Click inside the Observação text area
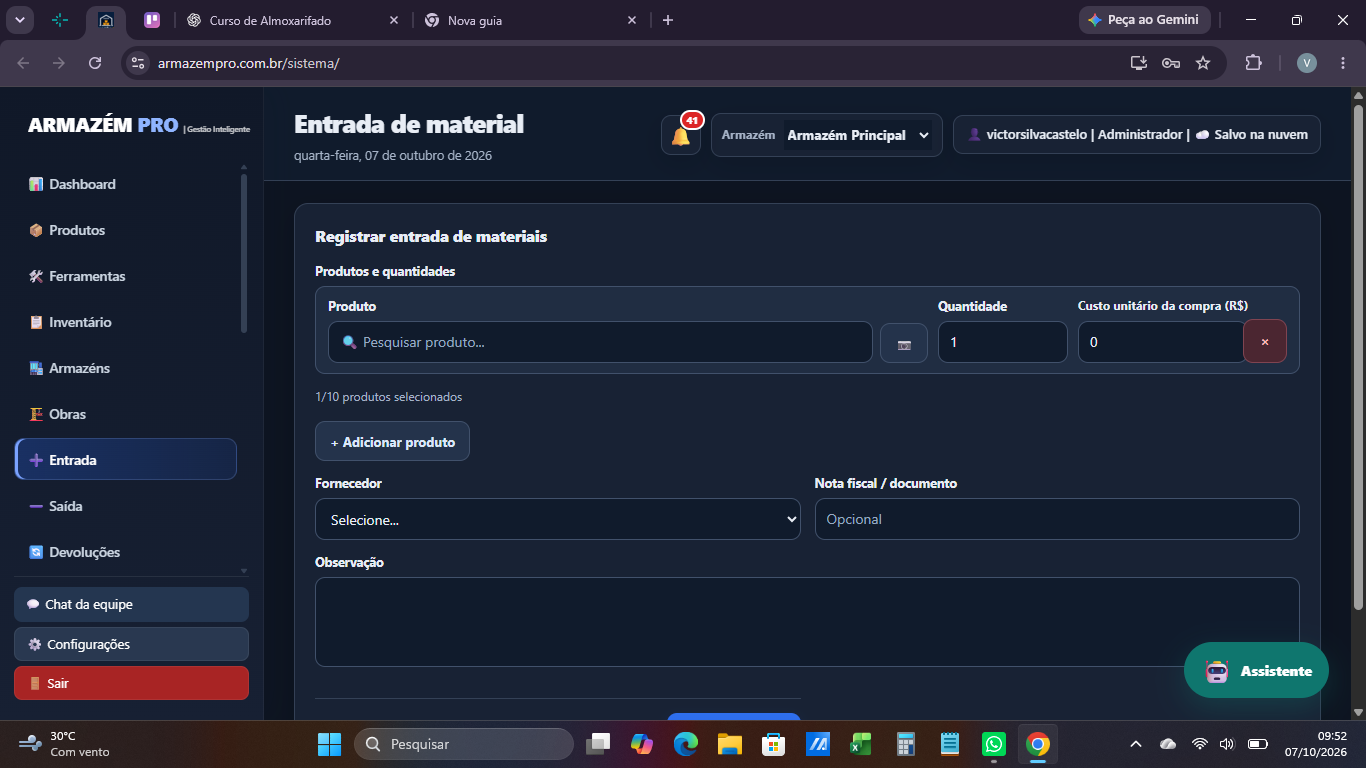This screenshot has height=768, width=1366. point(807,622)
